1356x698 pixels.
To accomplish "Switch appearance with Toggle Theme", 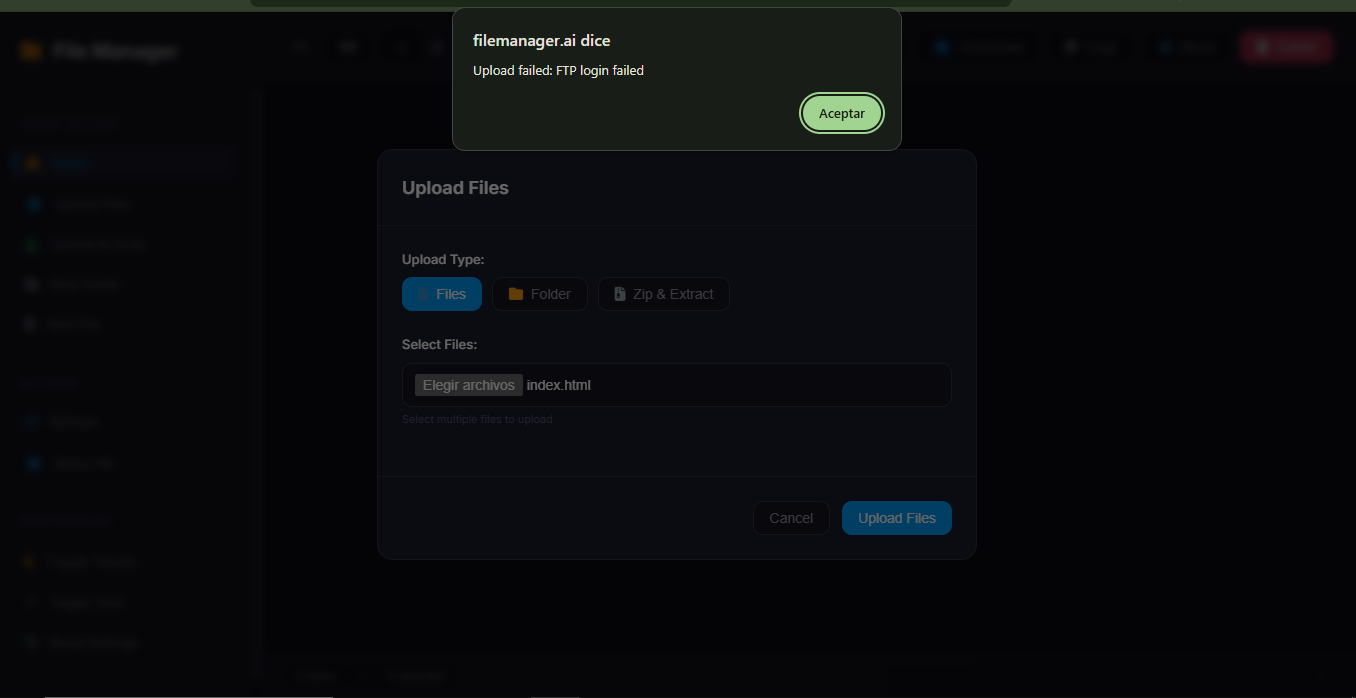I will (x=92, y=562).
